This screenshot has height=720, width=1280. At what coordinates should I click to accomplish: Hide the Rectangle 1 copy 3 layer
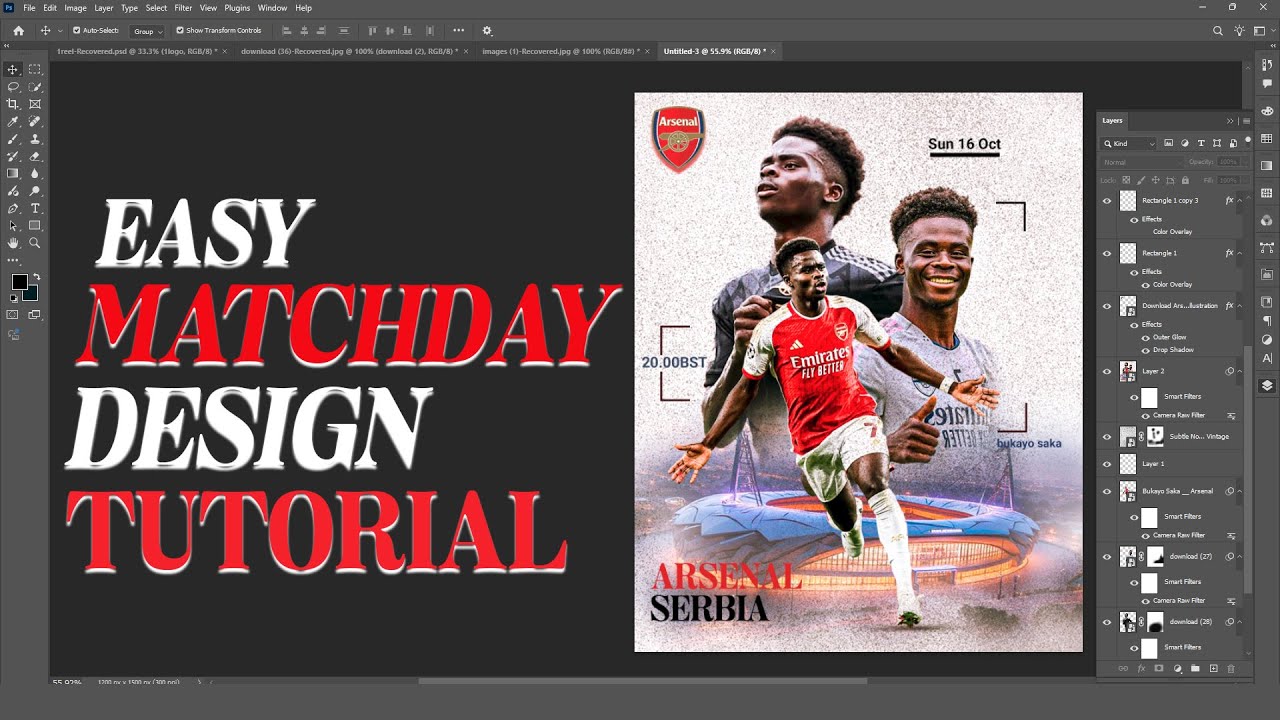coord(1106,201)
